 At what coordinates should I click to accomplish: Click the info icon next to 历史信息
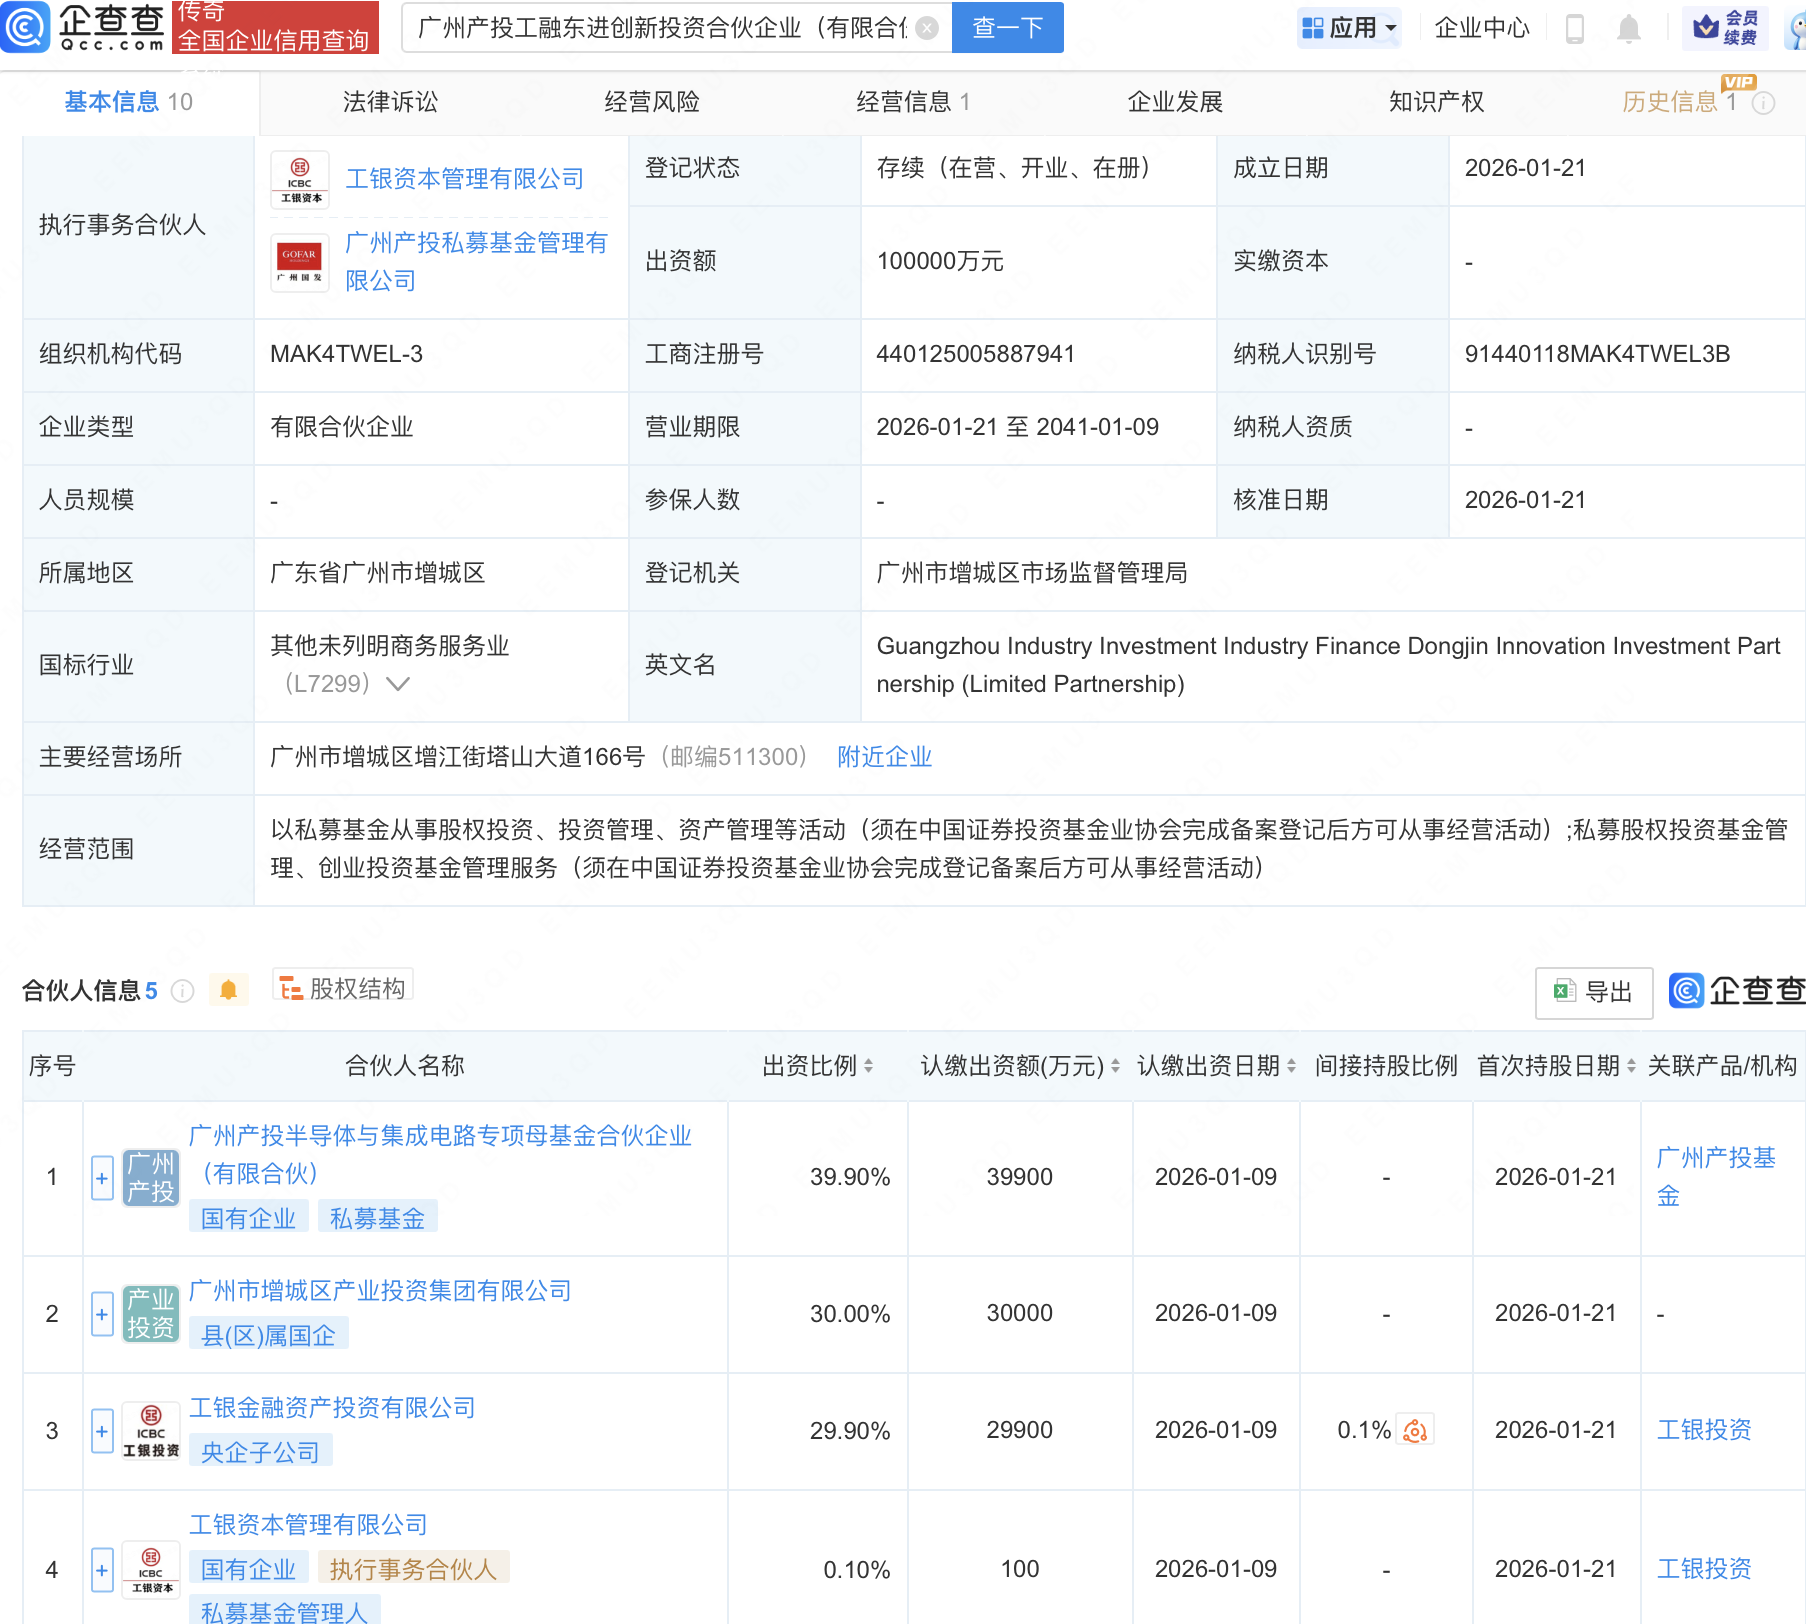(1765, 103)
